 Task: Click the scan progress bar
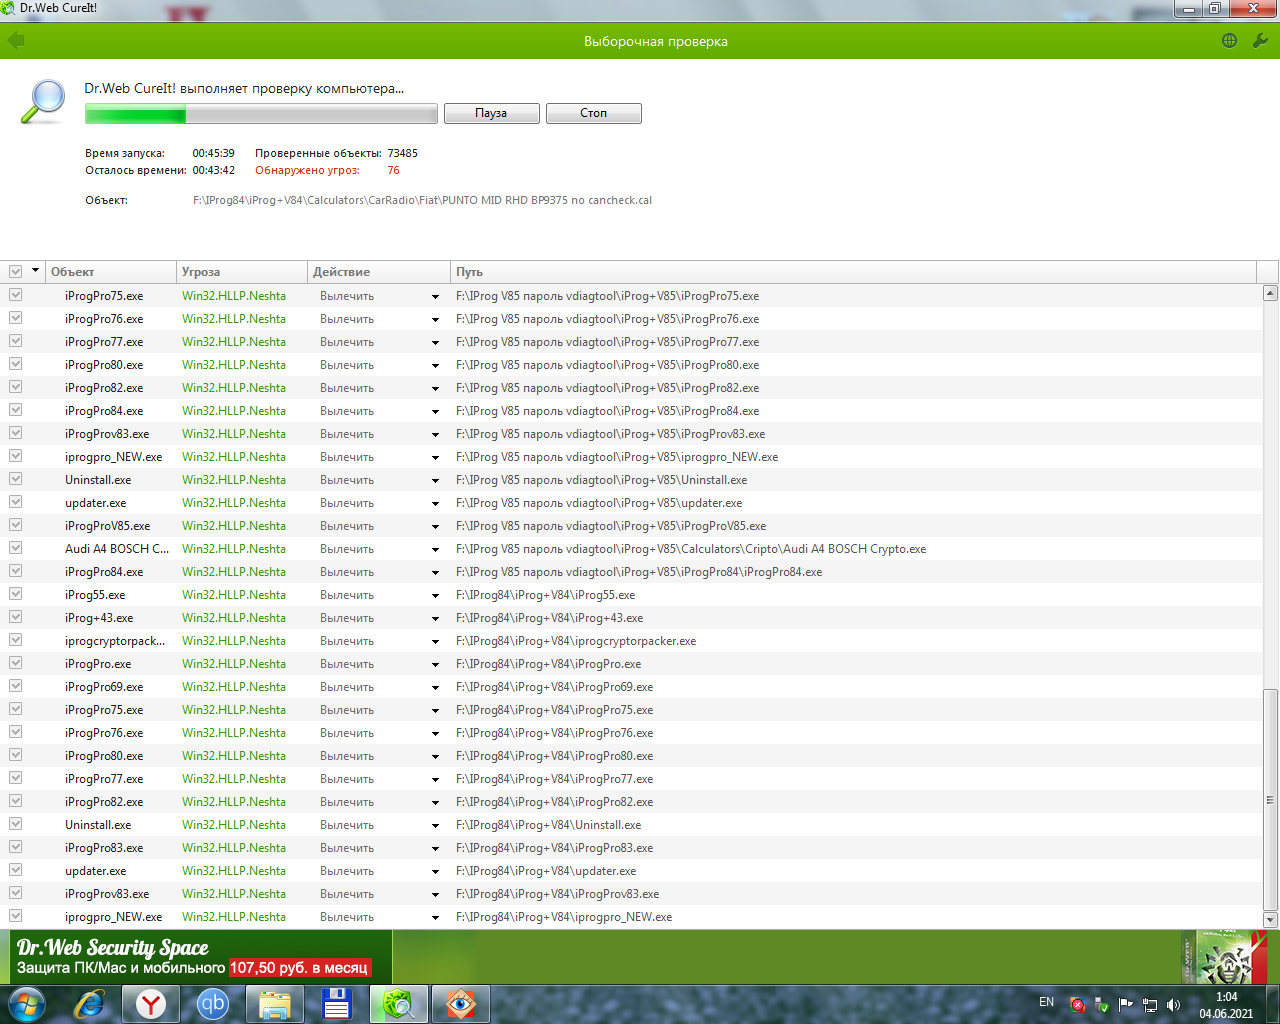pos(261,114)
